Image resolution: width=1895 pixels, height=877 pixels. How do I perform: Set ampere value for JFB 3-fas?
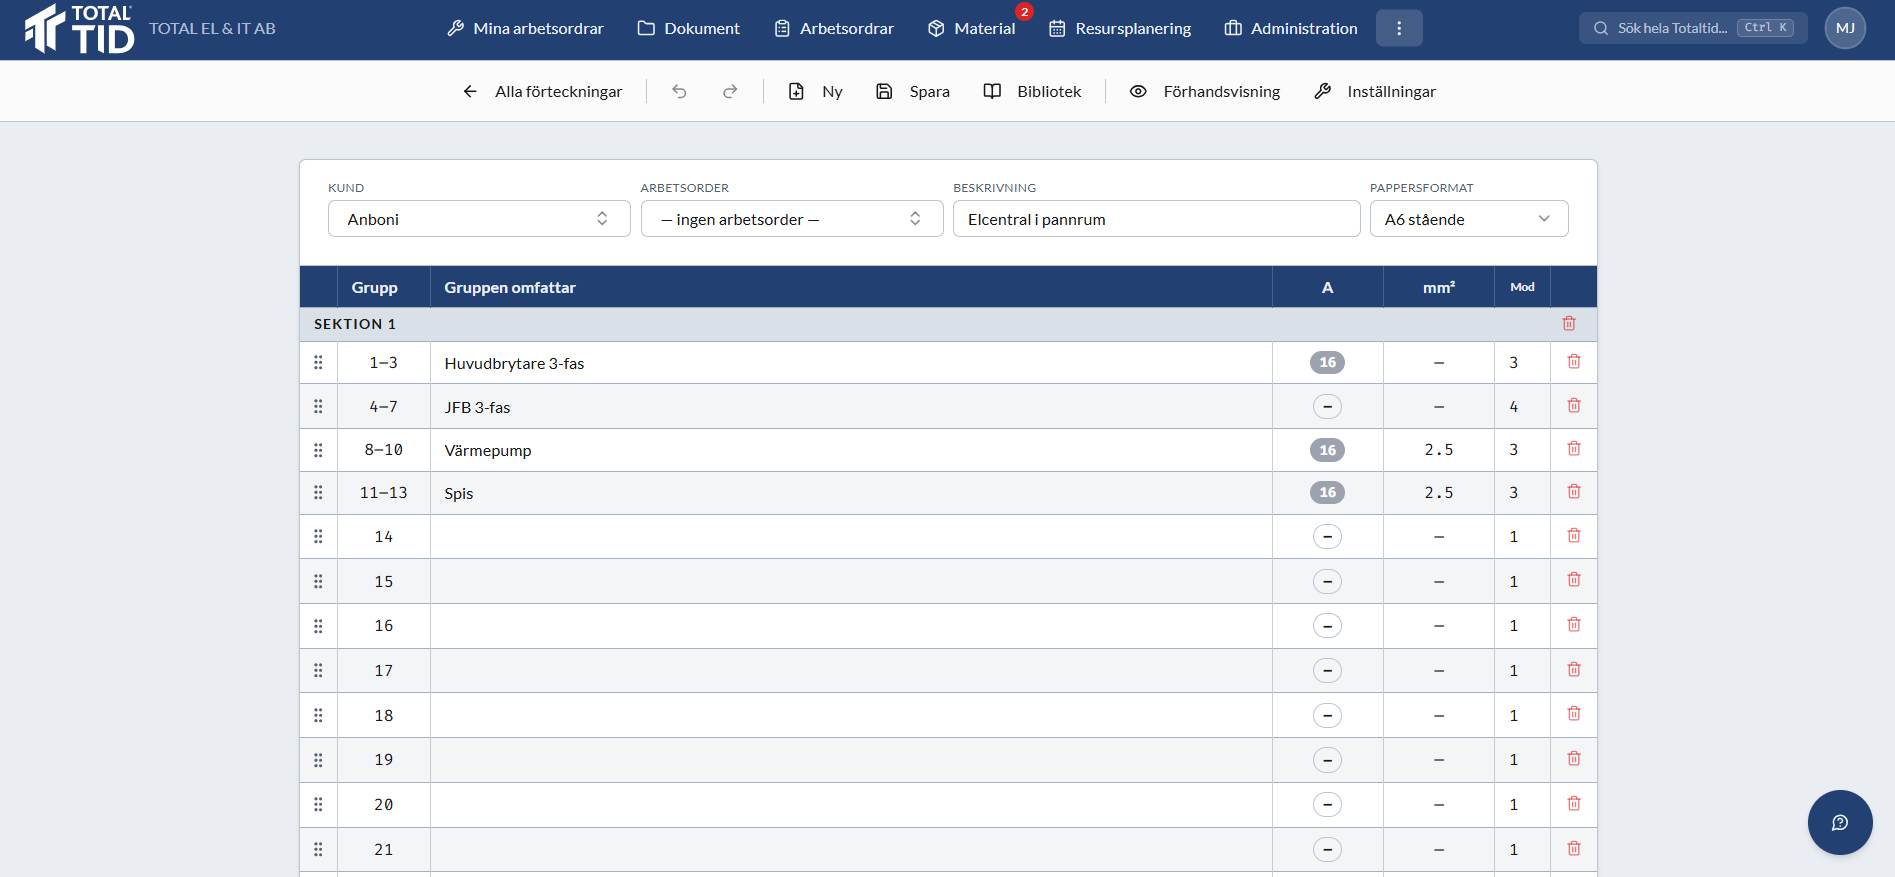[x=1327, y=406]
